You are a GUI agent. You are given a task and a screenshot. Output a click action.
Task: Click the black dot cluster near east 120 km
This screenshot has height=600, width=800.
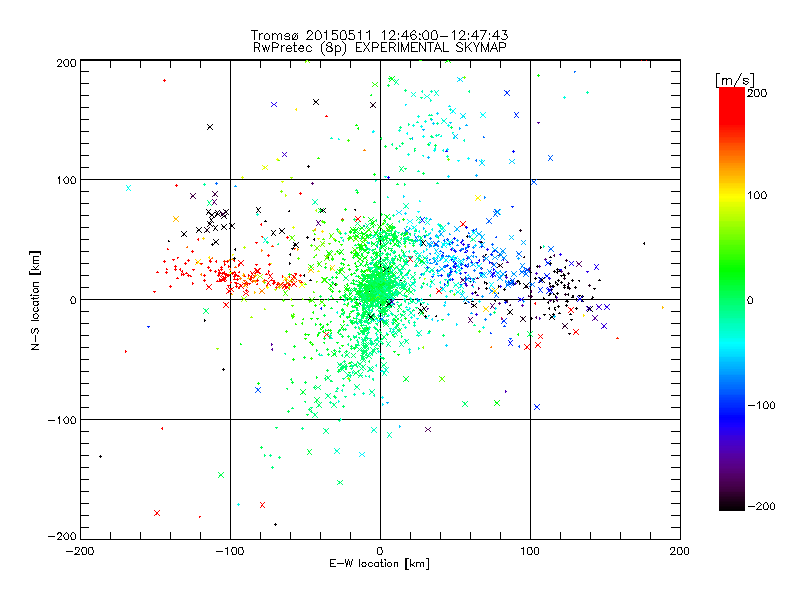(x=561, y=291)
